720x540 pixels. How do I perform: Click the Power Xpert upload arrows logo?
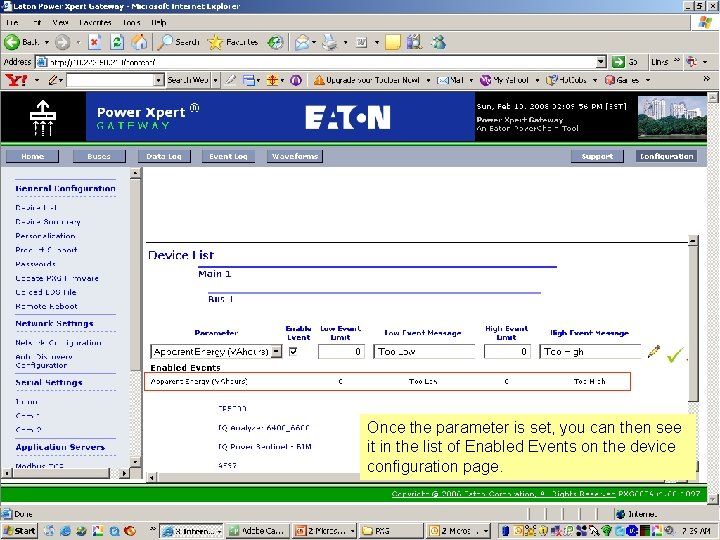43,118
